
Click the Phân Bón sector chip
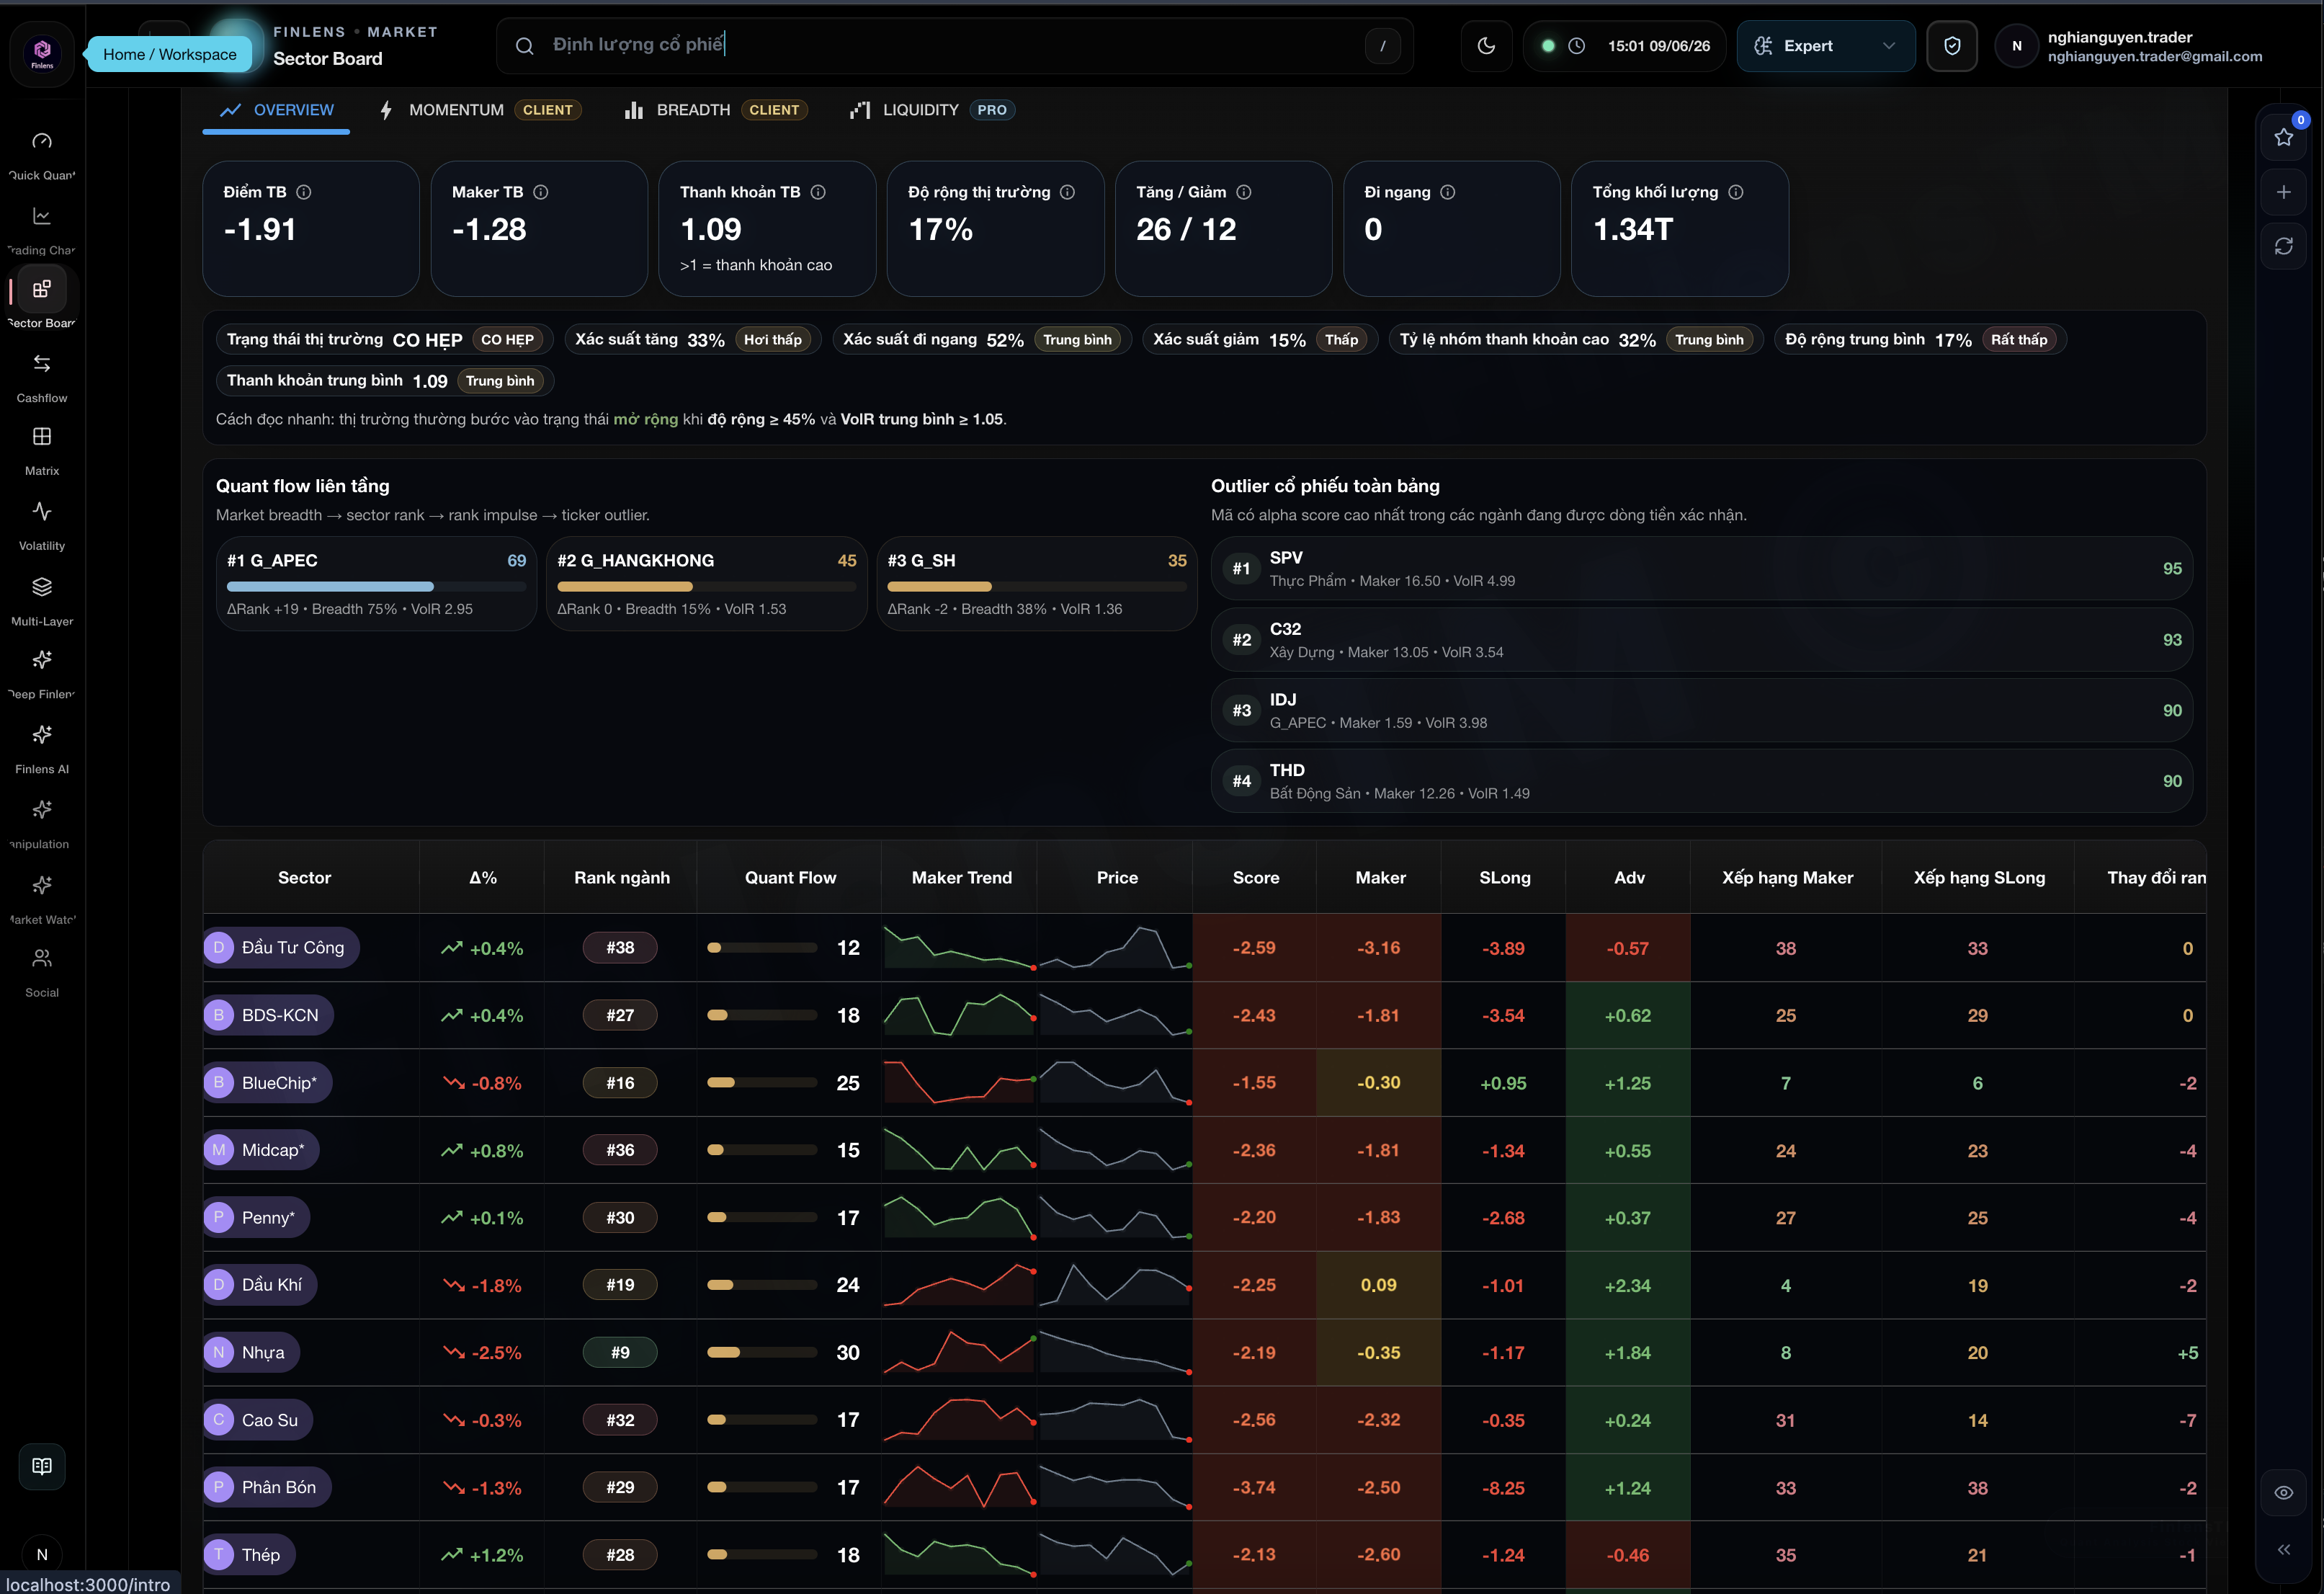pyautogui.click(x=267, y=1487)
